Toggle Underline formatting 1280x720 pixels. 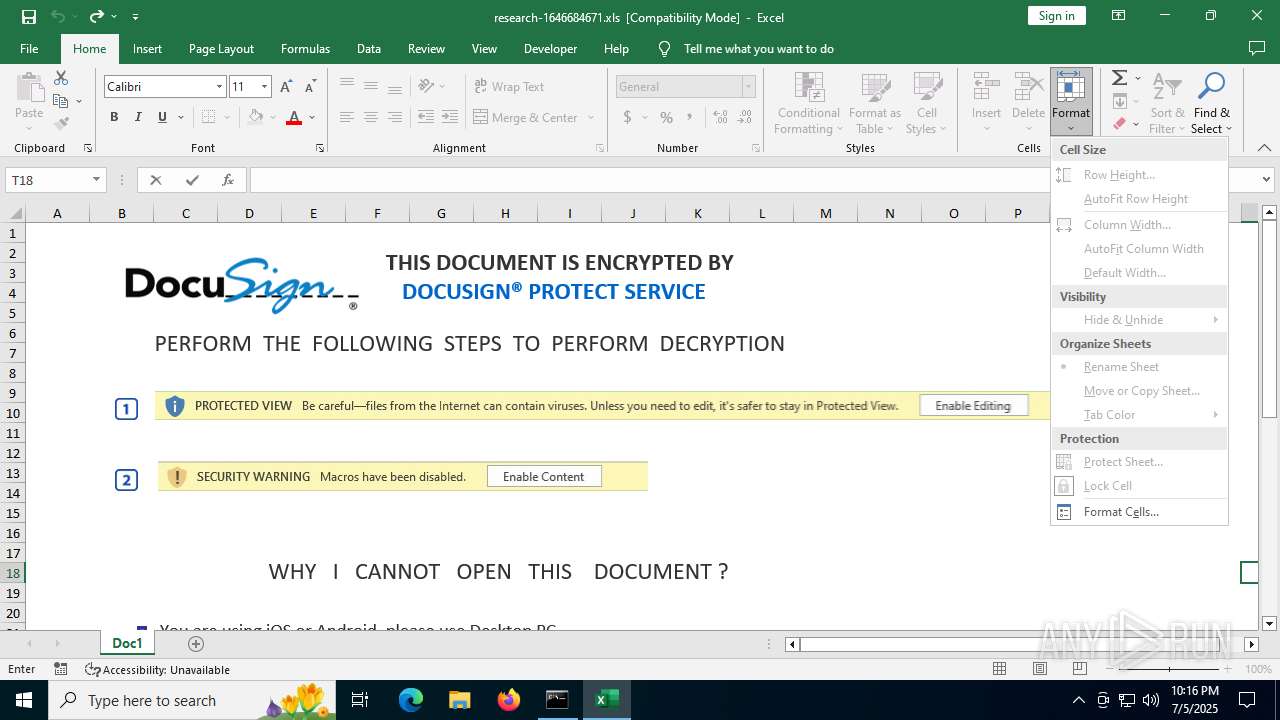pos(162,117)
